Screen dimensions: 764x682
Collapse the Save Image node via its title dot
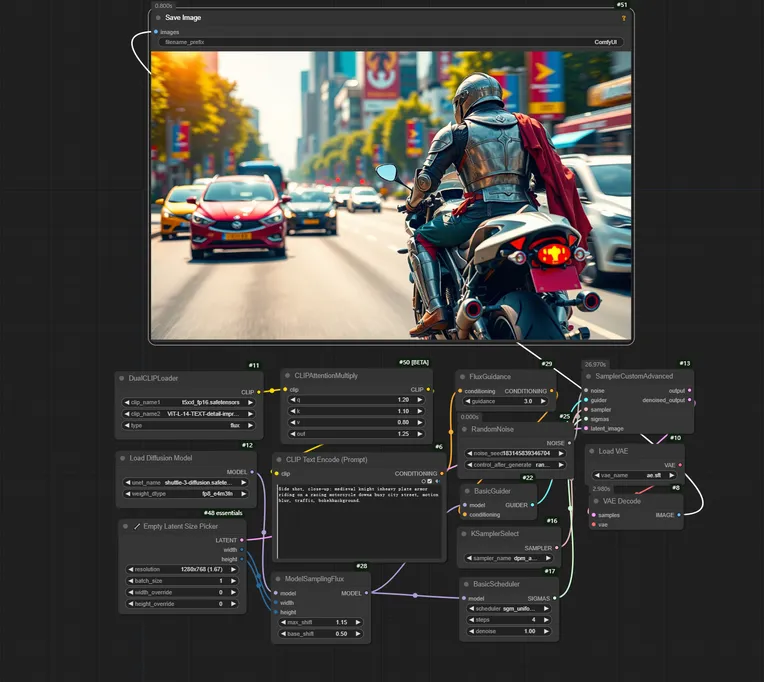tap(158, 18)
